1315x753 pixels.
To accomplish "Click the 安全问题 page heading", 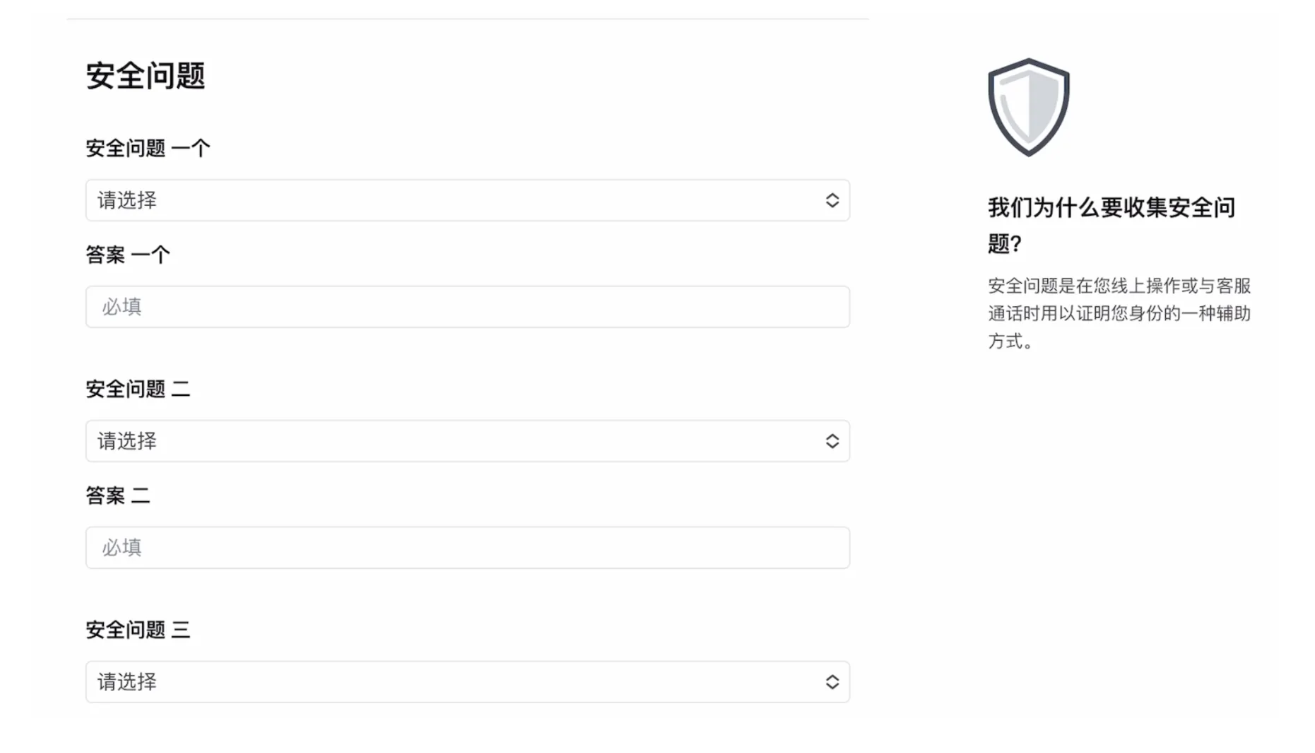I will click(x=145, y=76).
